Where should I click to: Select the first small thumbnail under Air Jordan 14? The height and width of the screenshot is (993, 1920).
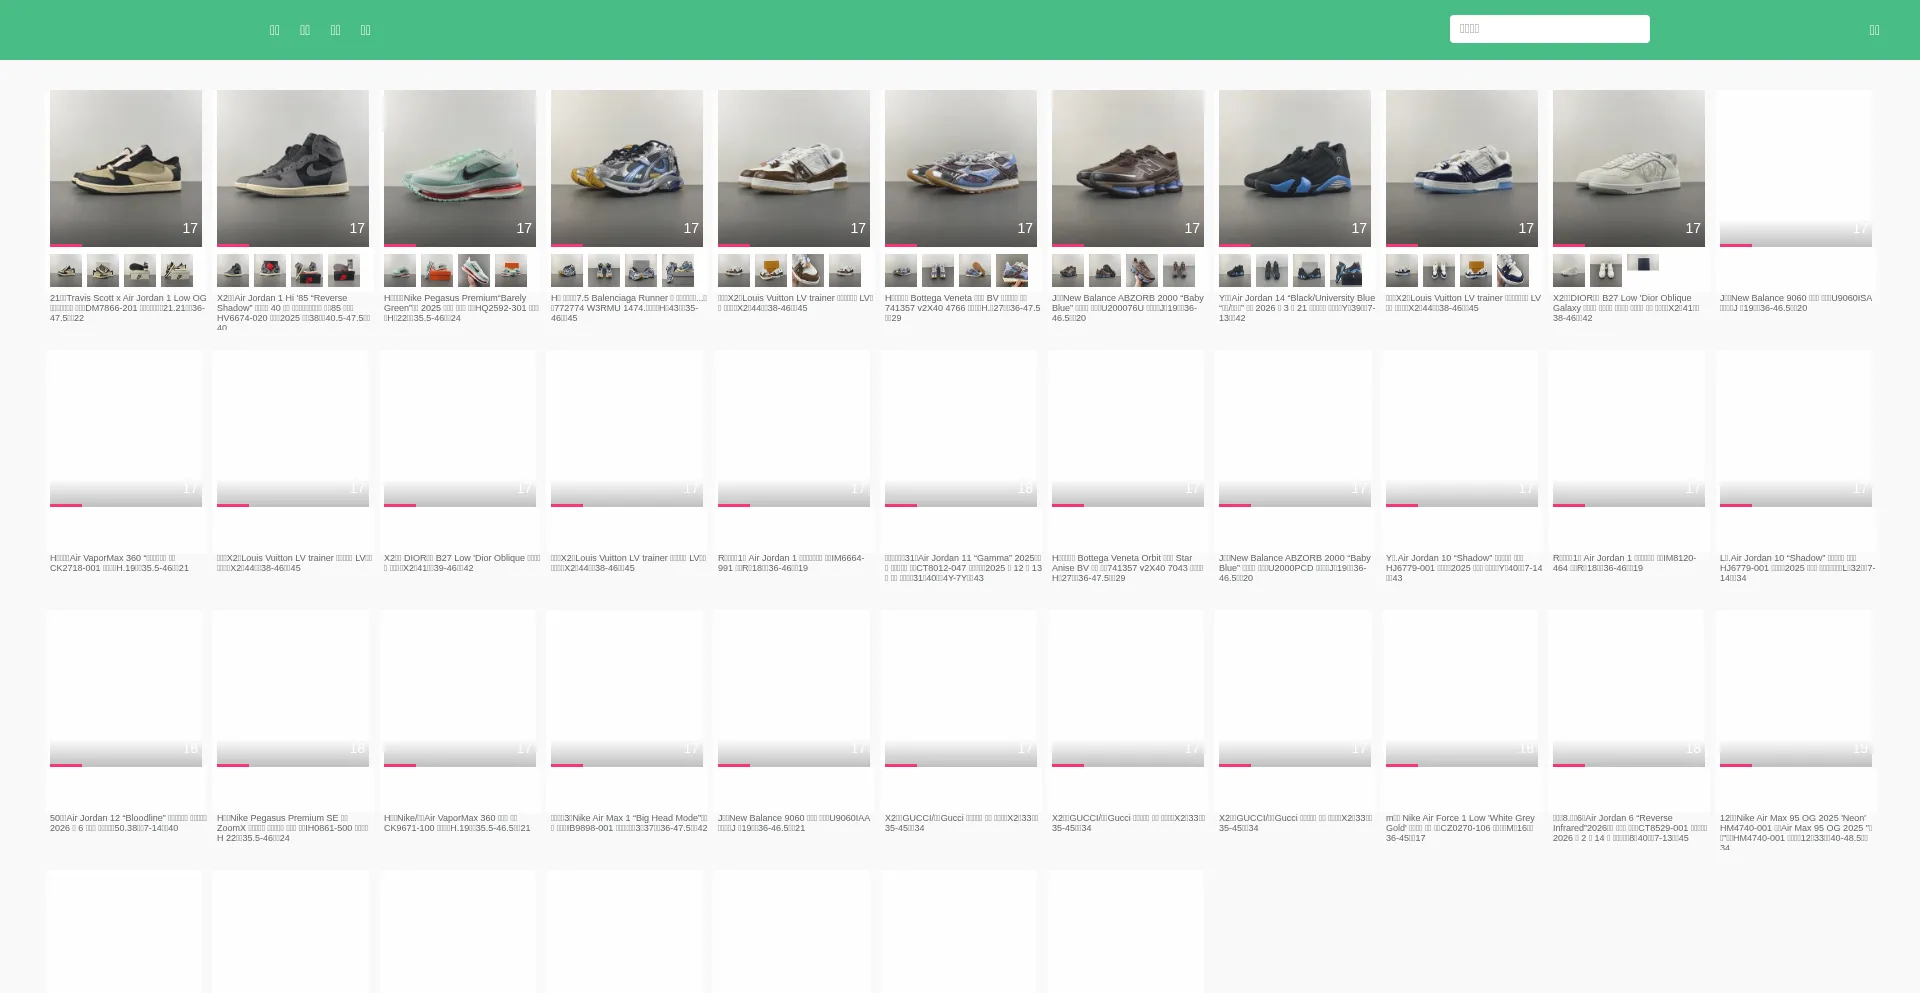pyautogui.click(x=1235, y=270)
